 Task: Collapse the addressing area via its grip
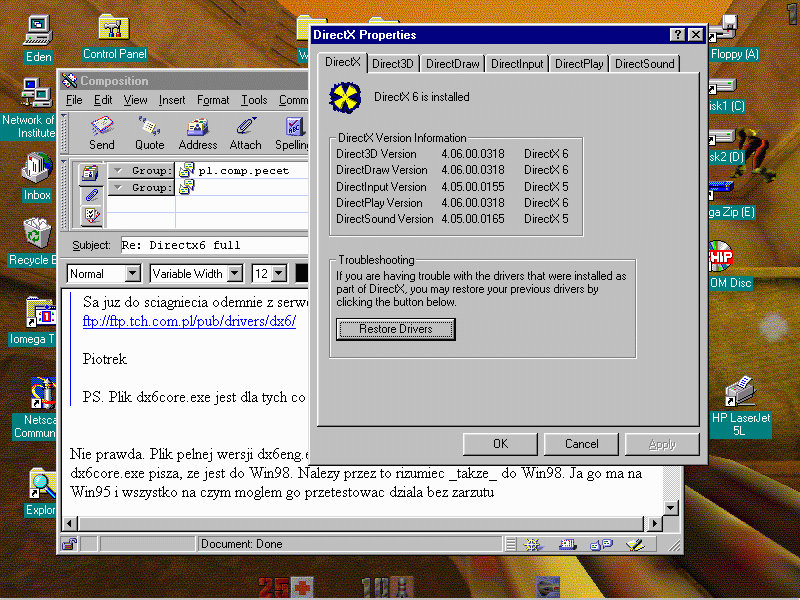click(64, 194)
